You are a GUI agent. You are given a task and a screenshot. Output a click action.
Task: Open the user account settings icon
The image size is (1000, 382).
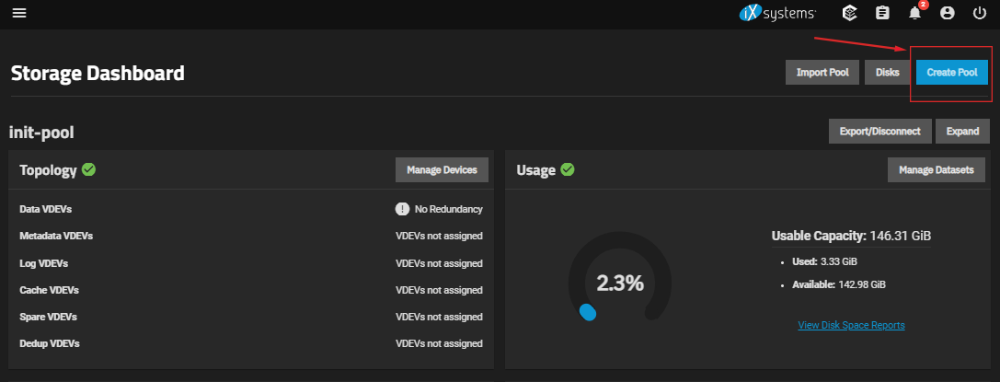pyautogui.click(x=947, y=13)
